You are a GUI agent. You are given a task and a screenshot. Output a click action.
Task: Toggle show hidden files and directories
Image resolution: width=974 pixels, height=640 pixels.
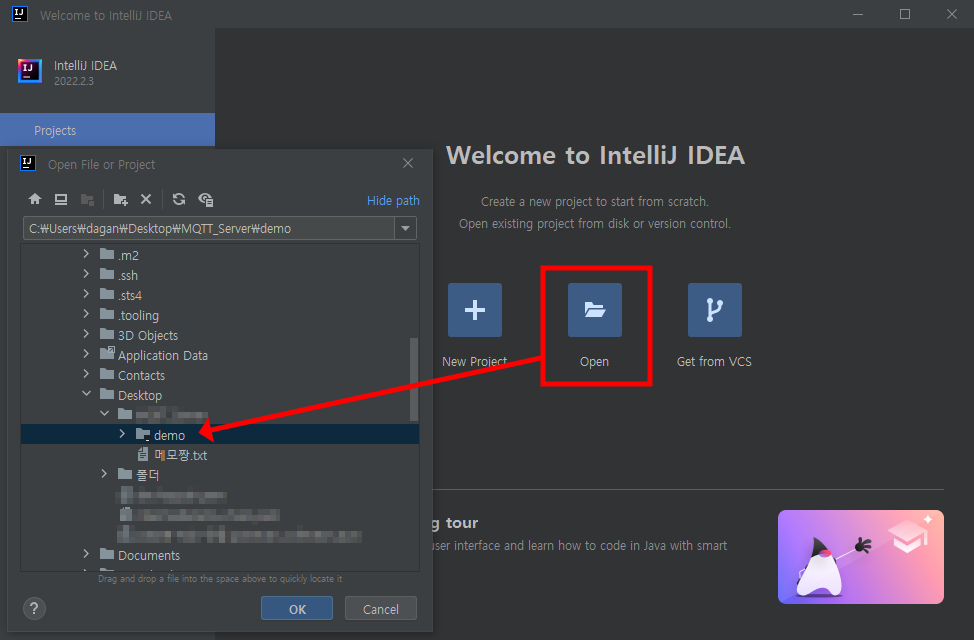coord(206,199)
